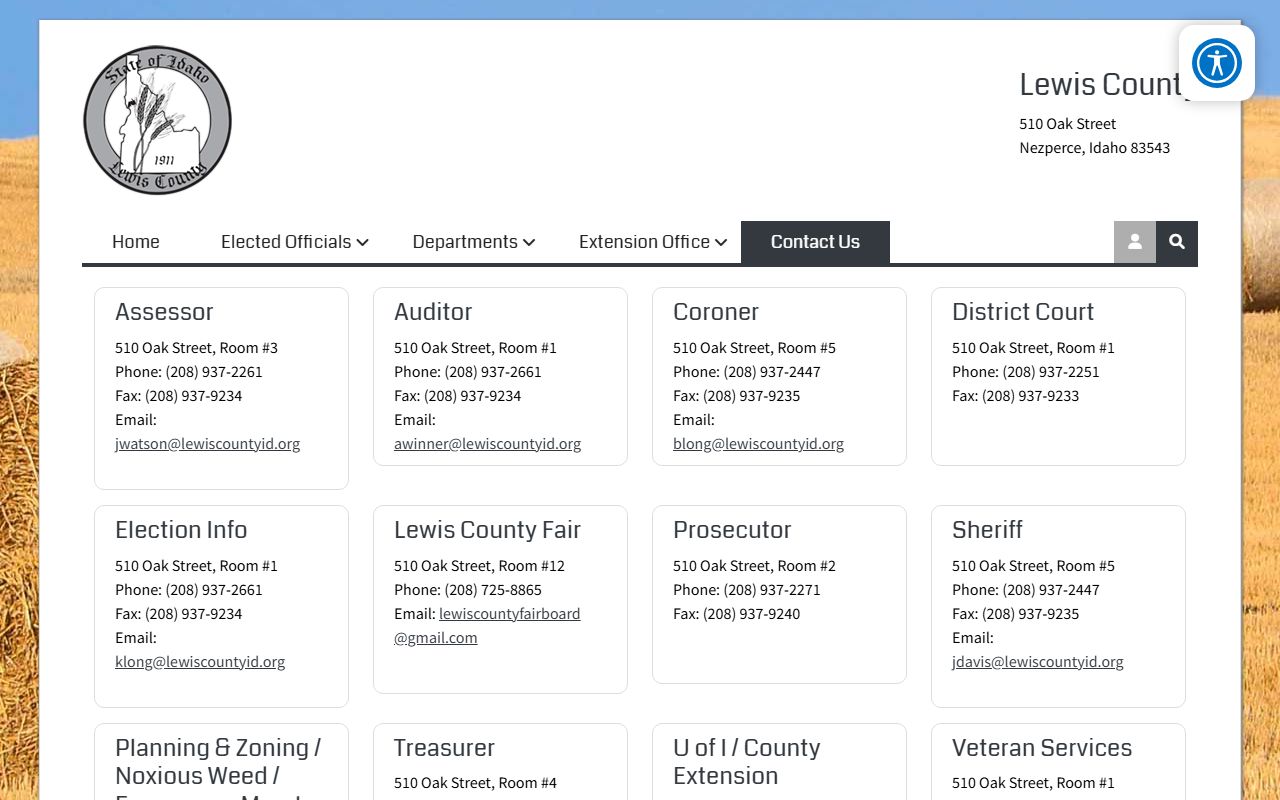Image resolution: width=1280 pixels, height=800 pixels.
Task: Open the search magnifier icon
Action: pyautogui.click(x=1177, y=242)
